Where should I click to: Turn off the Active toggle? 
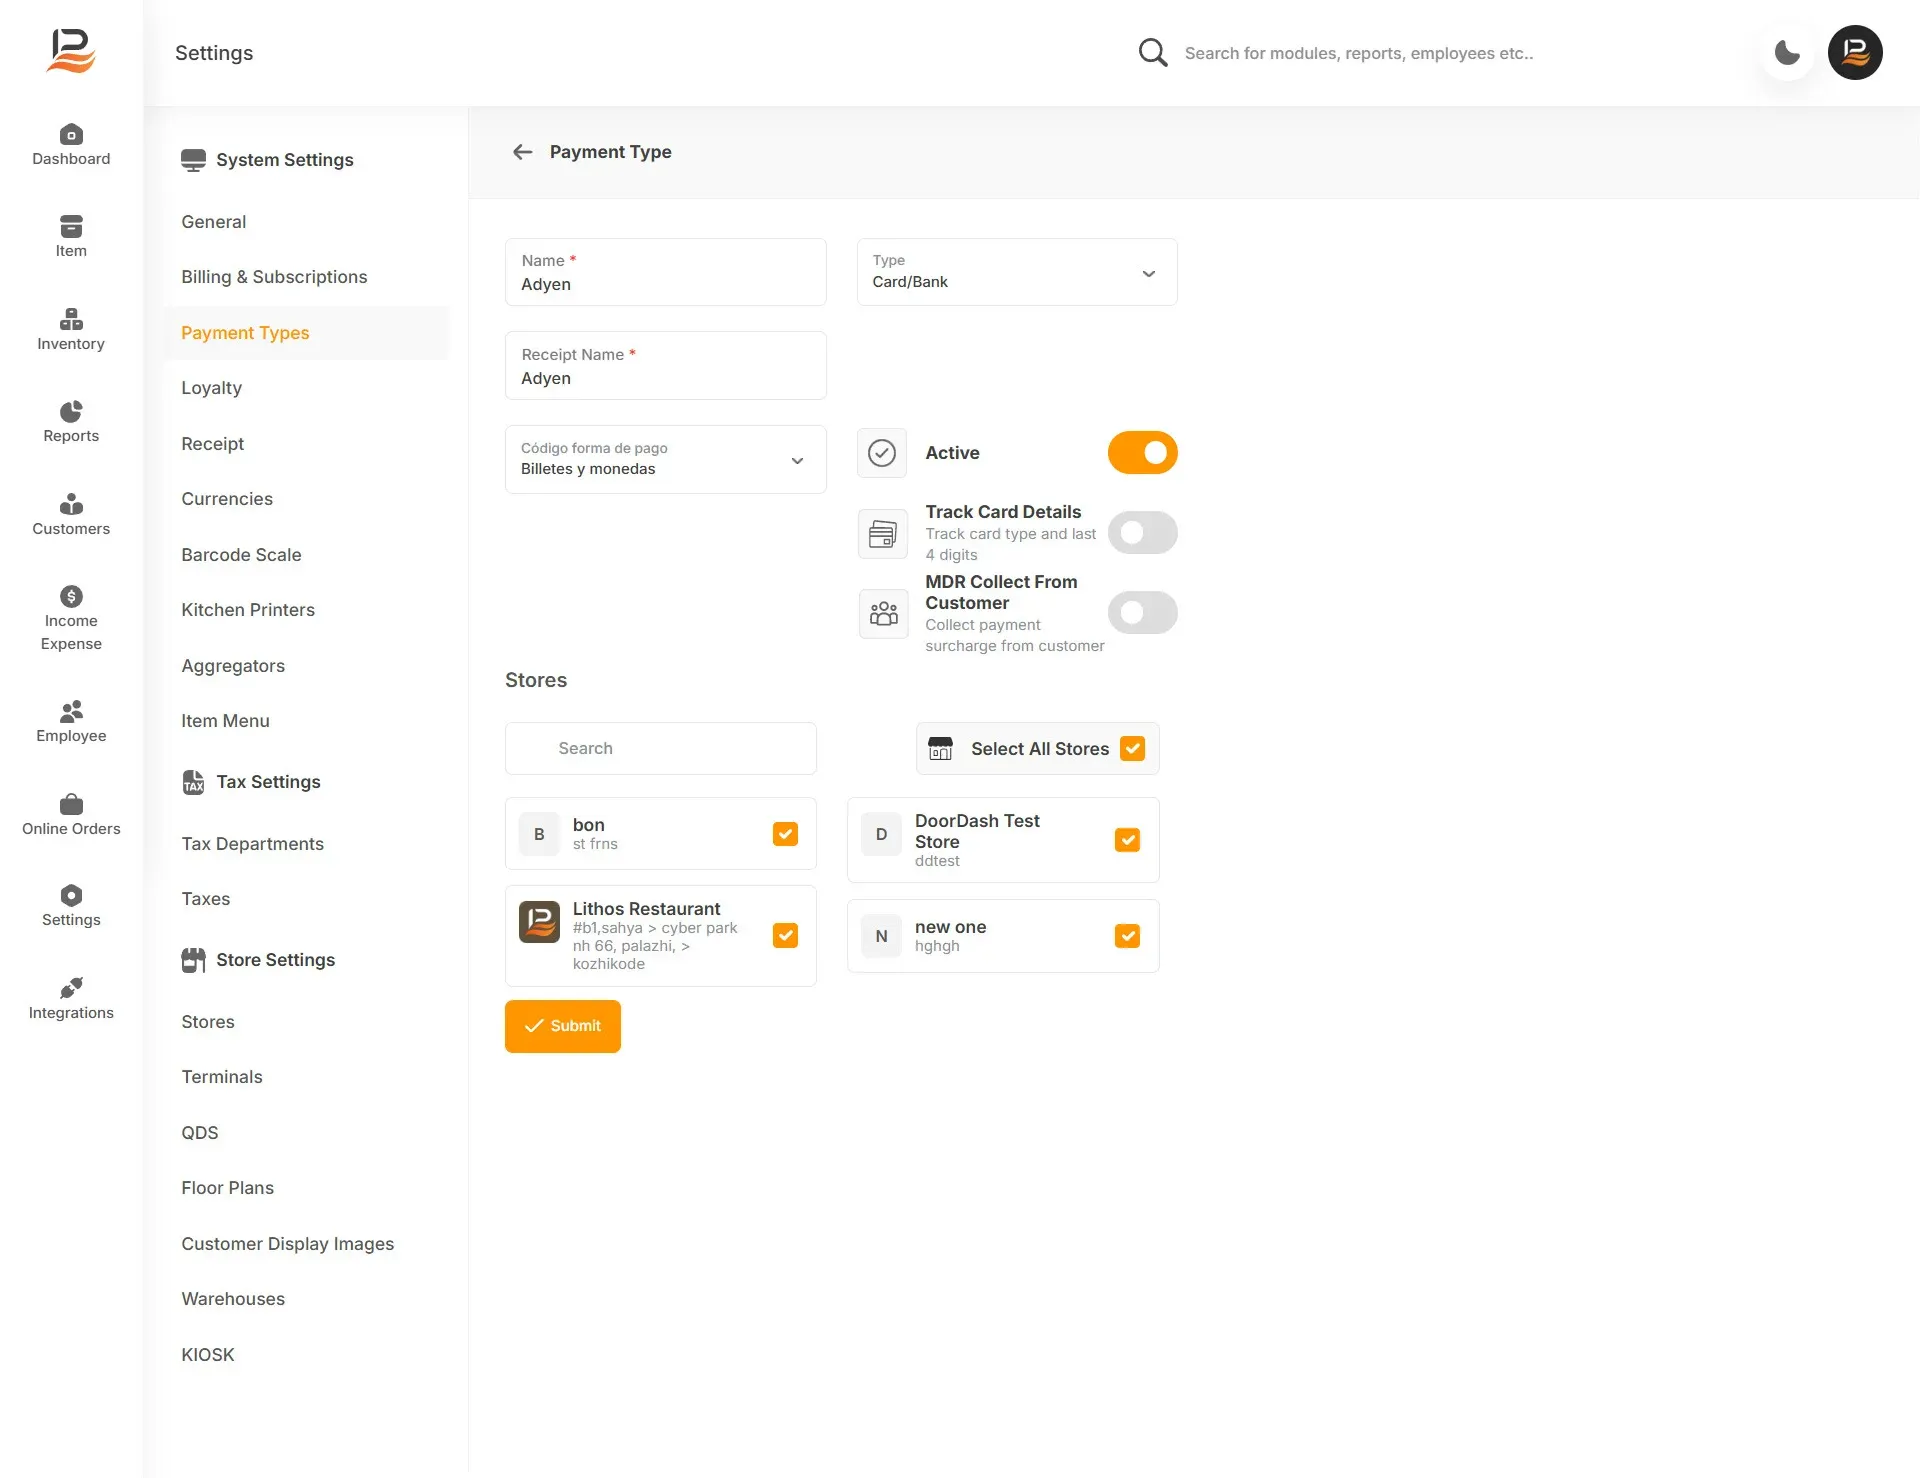[x=1142, y=453]
